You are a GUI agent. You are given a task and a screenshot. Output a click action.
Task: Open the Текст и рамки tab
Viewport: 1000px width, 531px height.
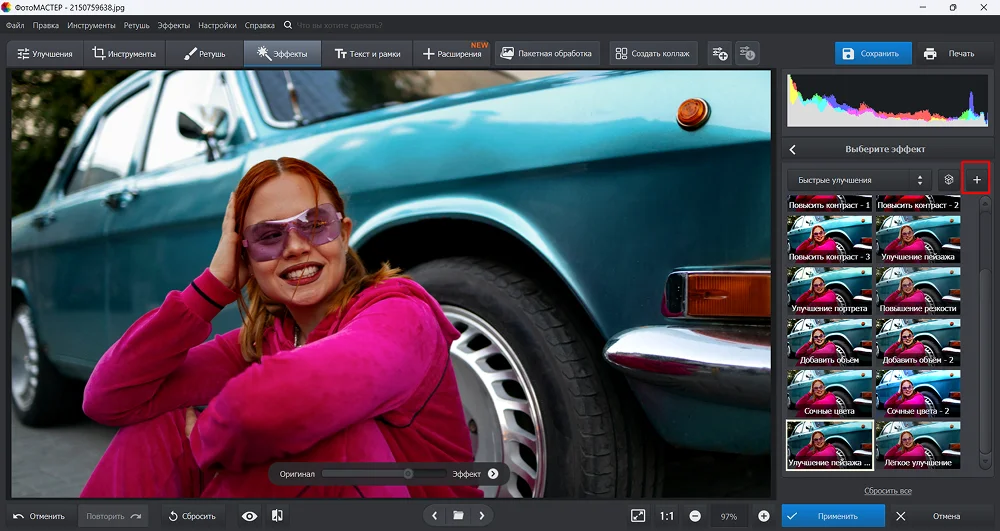367,54
